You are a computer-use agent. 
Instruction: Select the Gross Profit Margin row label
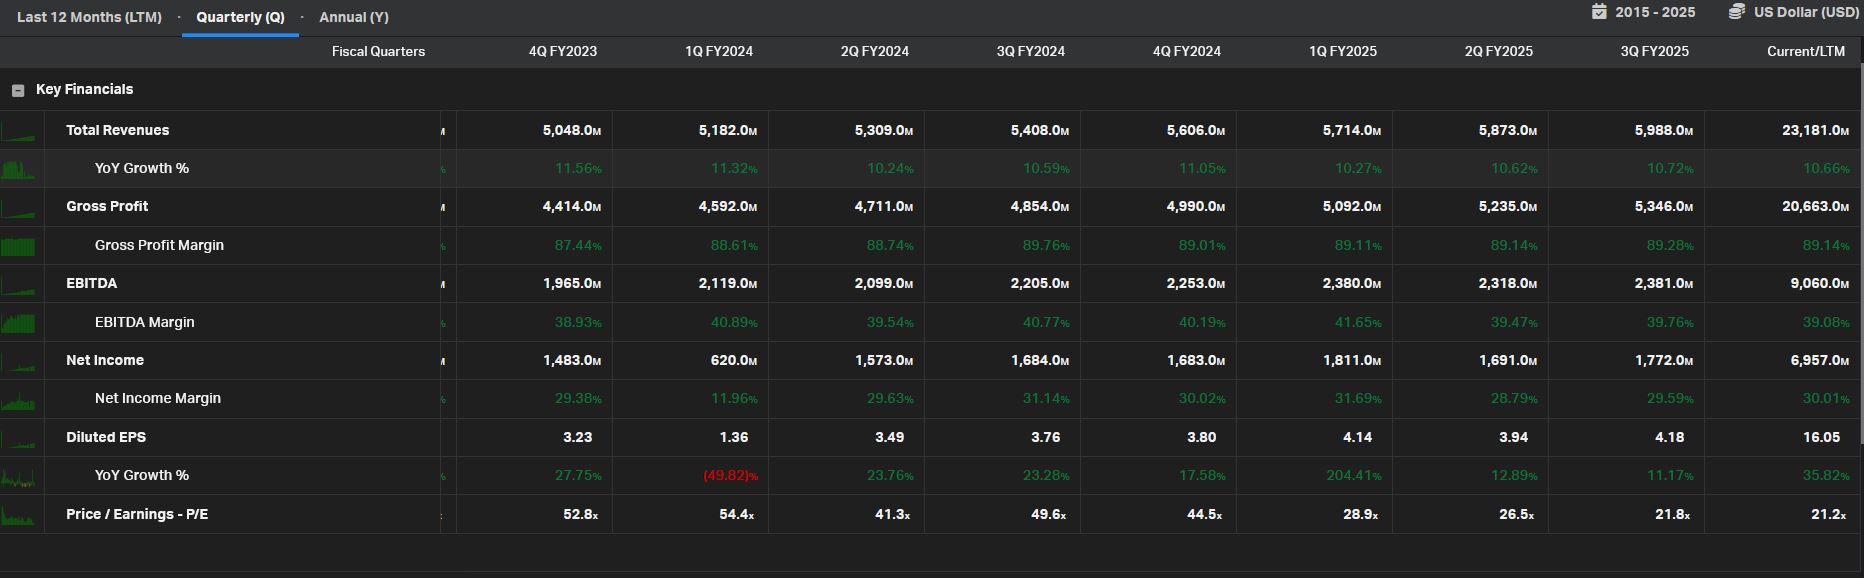pos(159,245)
